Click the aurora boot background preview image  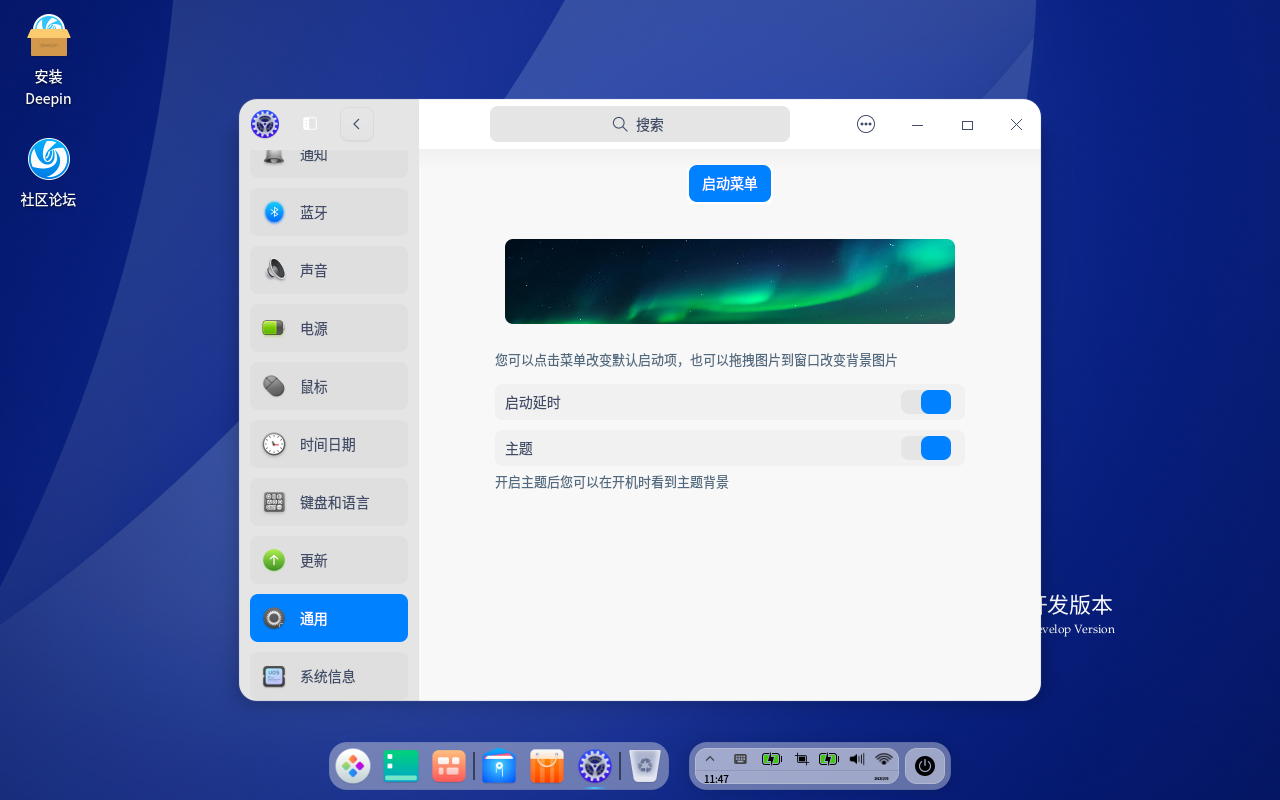point(729,281)
